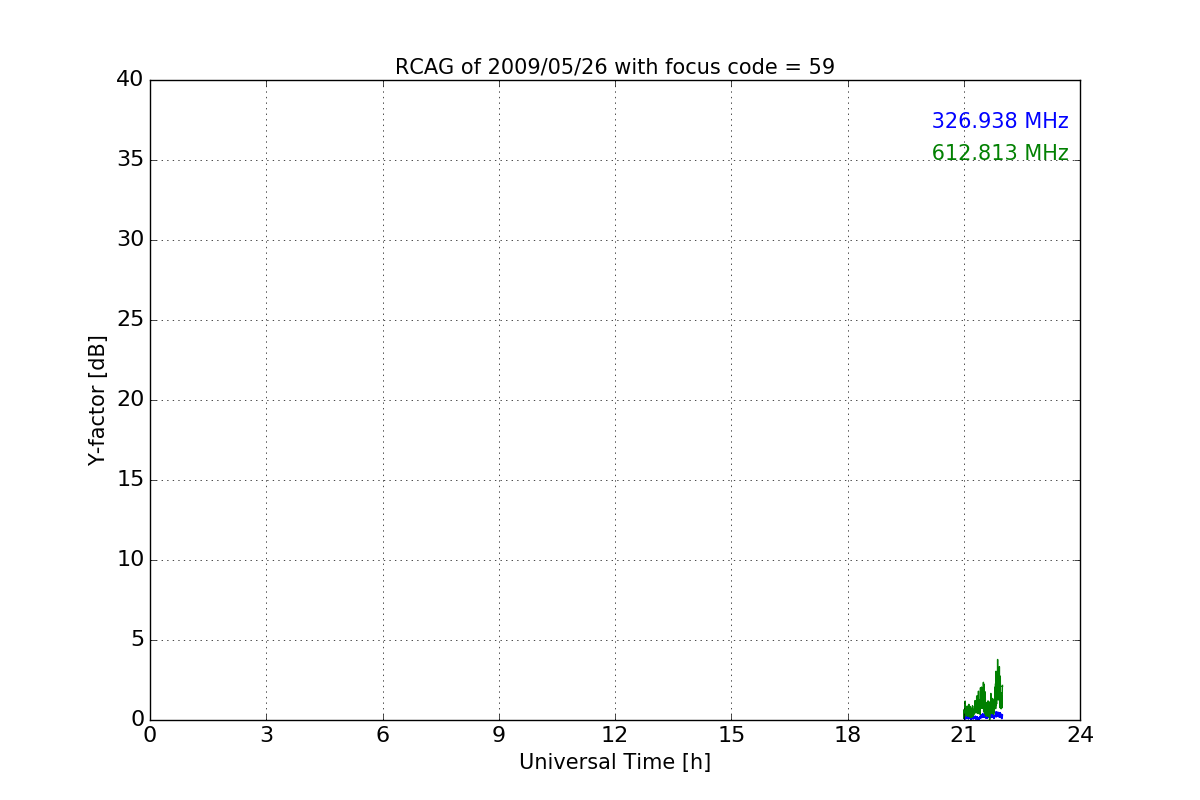The width and height of the screenshot is (1200, 800).
Task: Click the y-axis tick label 40
Action: coord(130,79)
